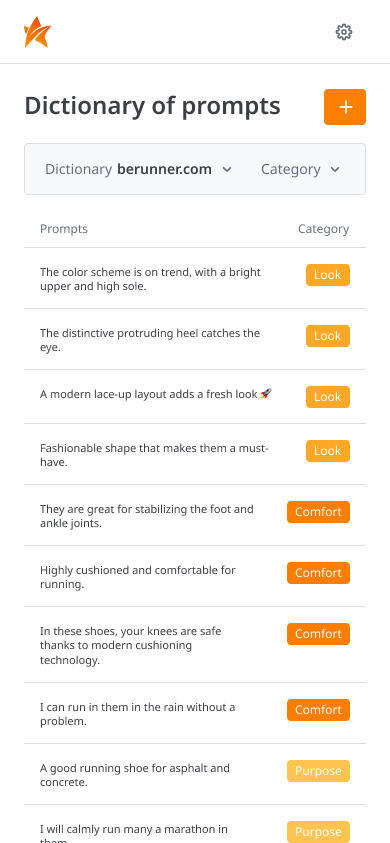
Task: Click Look tag on fashionable shape prompt
Action: point(328,451)
